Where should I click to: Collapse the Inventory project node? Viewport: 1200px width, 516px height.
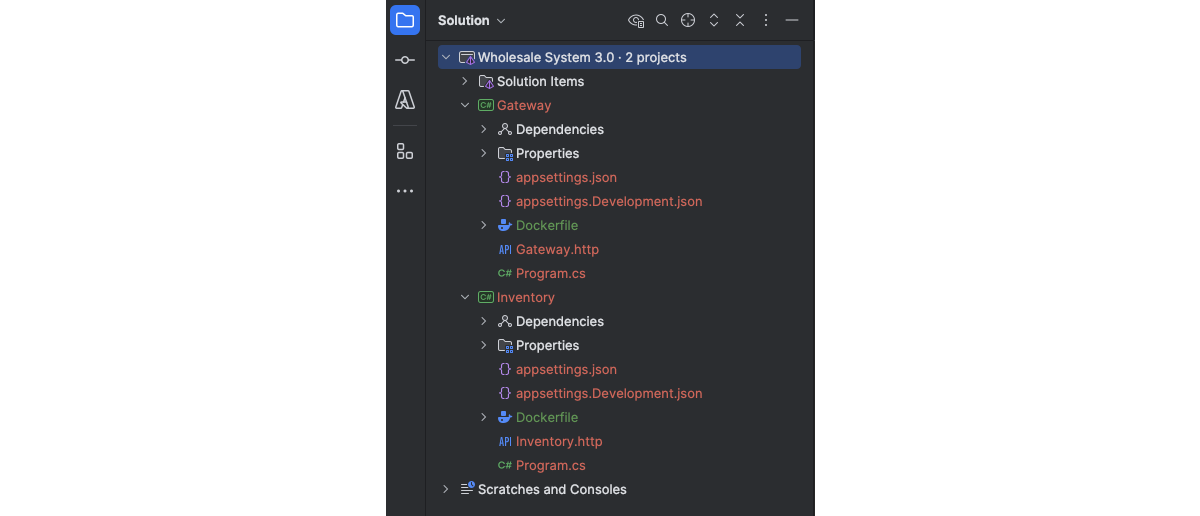pyautogui.click(x=465, y=297)
